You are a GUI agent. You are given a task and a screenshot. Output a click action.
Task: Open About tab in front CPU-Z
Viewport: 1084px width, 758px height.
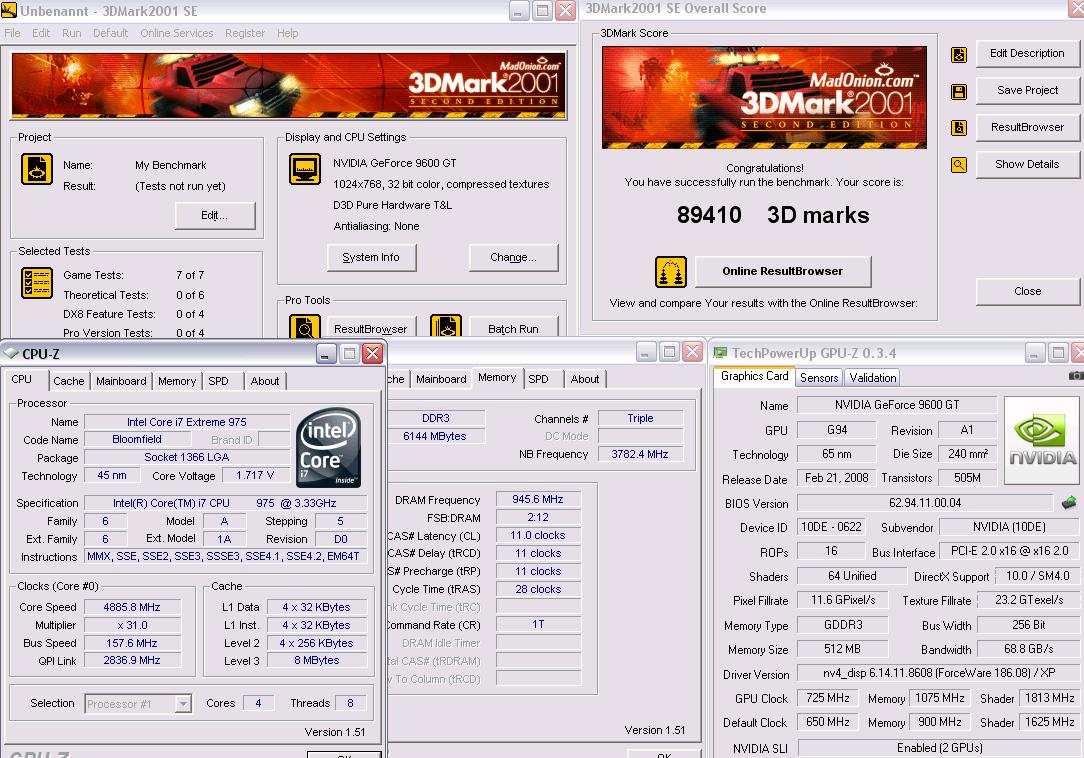[265, 381]
